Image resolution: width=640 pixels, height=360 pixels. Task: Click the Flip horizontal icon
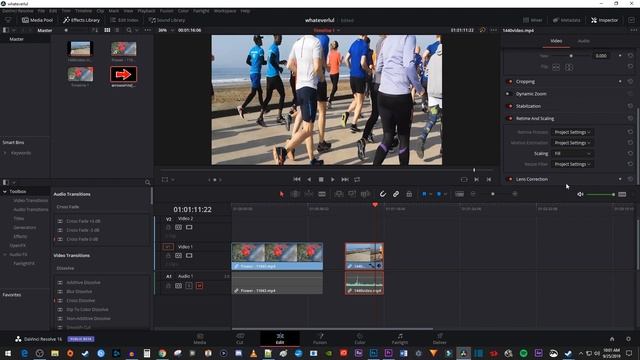556,67
